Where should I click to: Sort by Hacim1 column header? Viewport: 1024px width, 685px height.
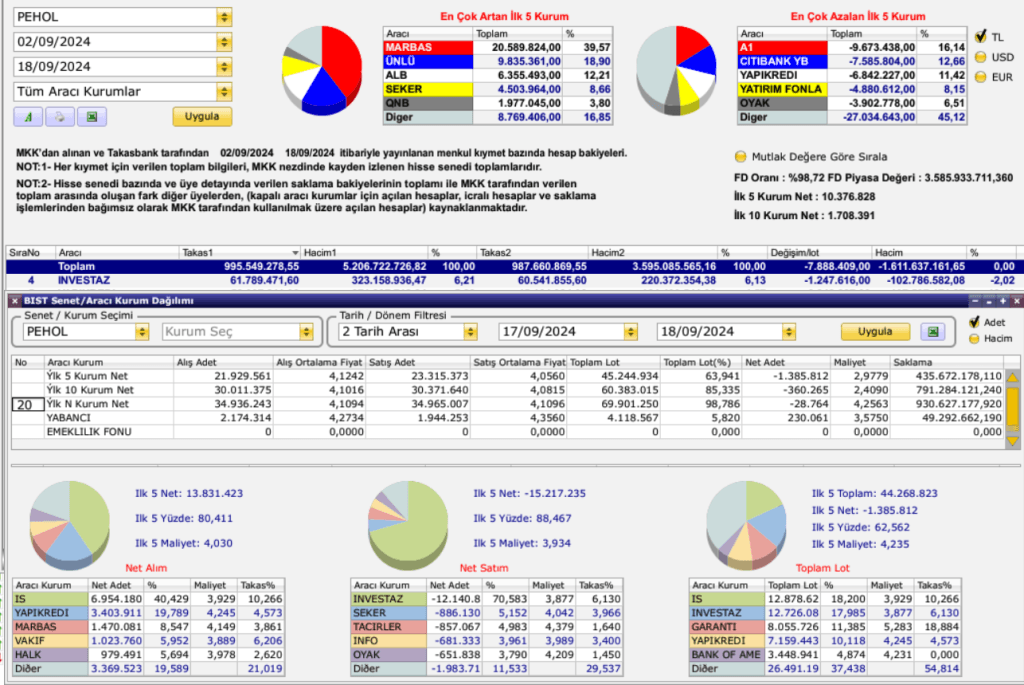364,253
